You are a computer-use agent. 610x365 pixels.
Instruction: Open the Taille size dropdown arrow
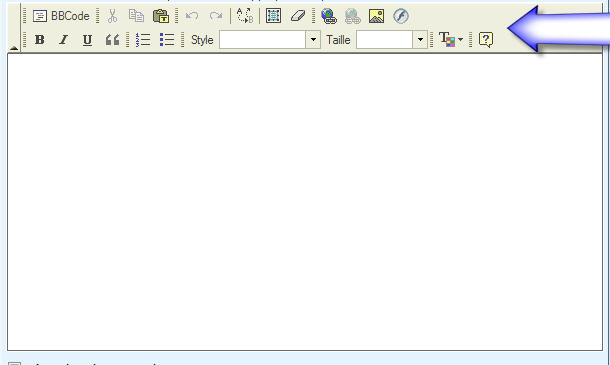420,40
